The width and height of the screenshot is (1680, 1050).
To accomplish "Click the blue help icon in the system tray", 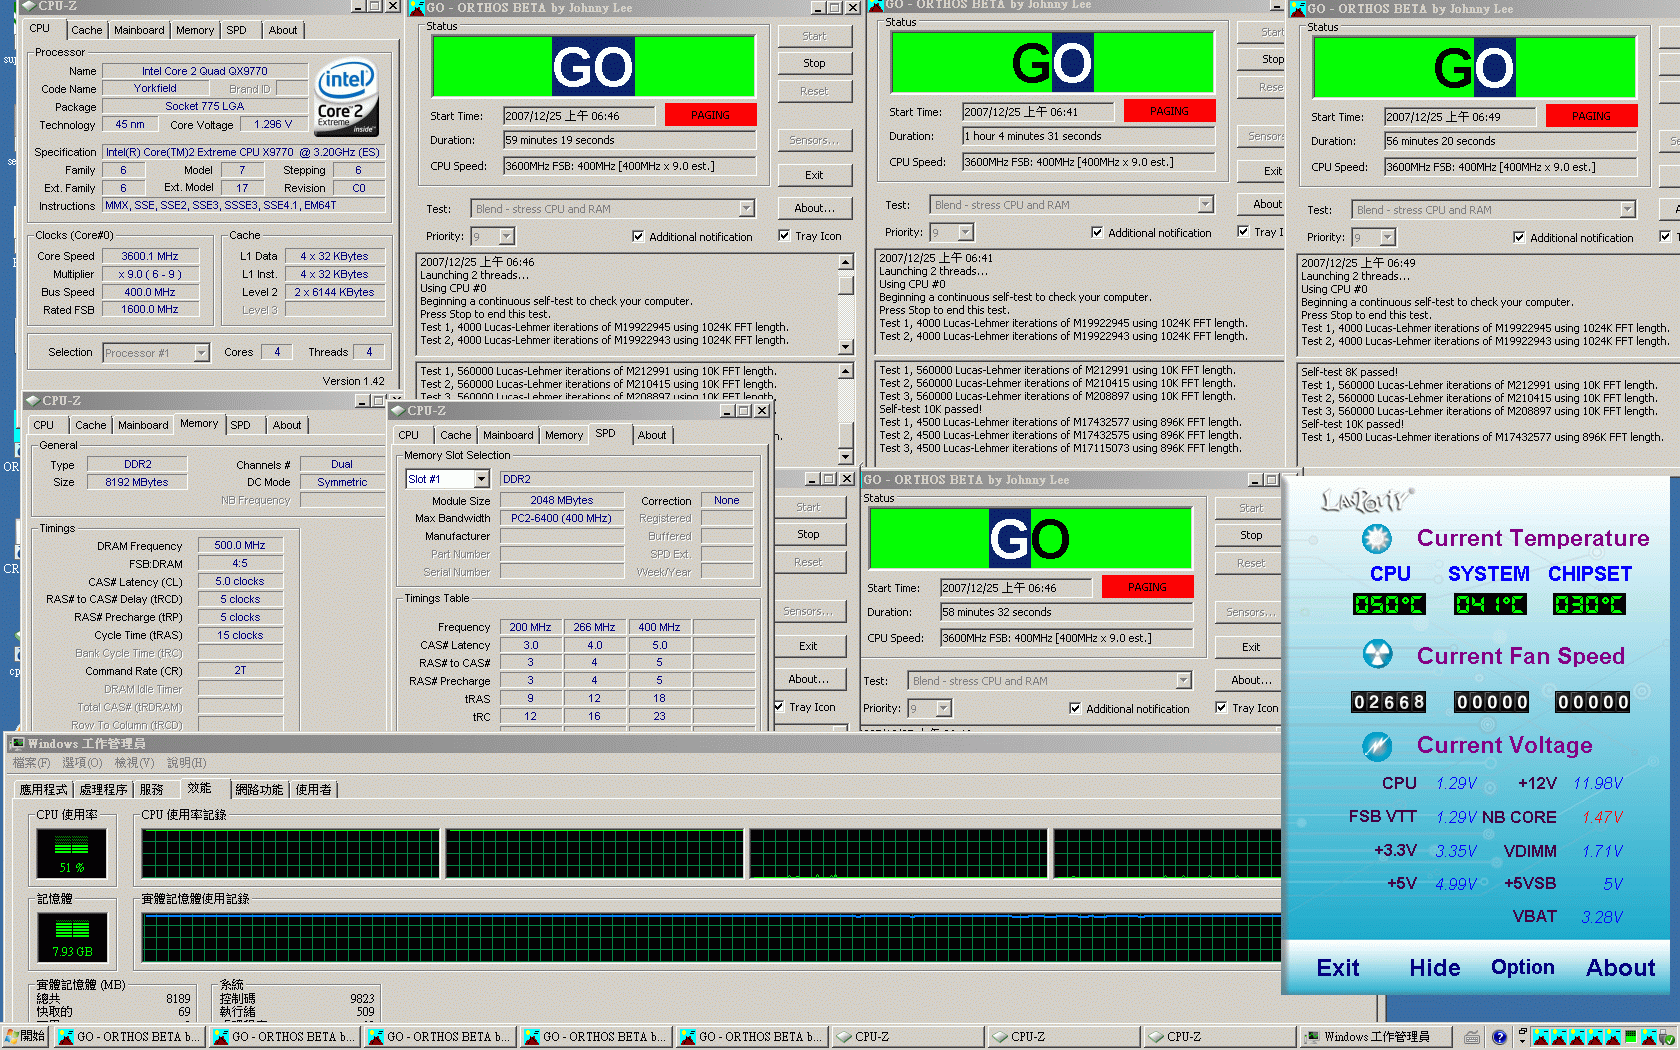I will pyautogui.click(x=1499, y=1037).
